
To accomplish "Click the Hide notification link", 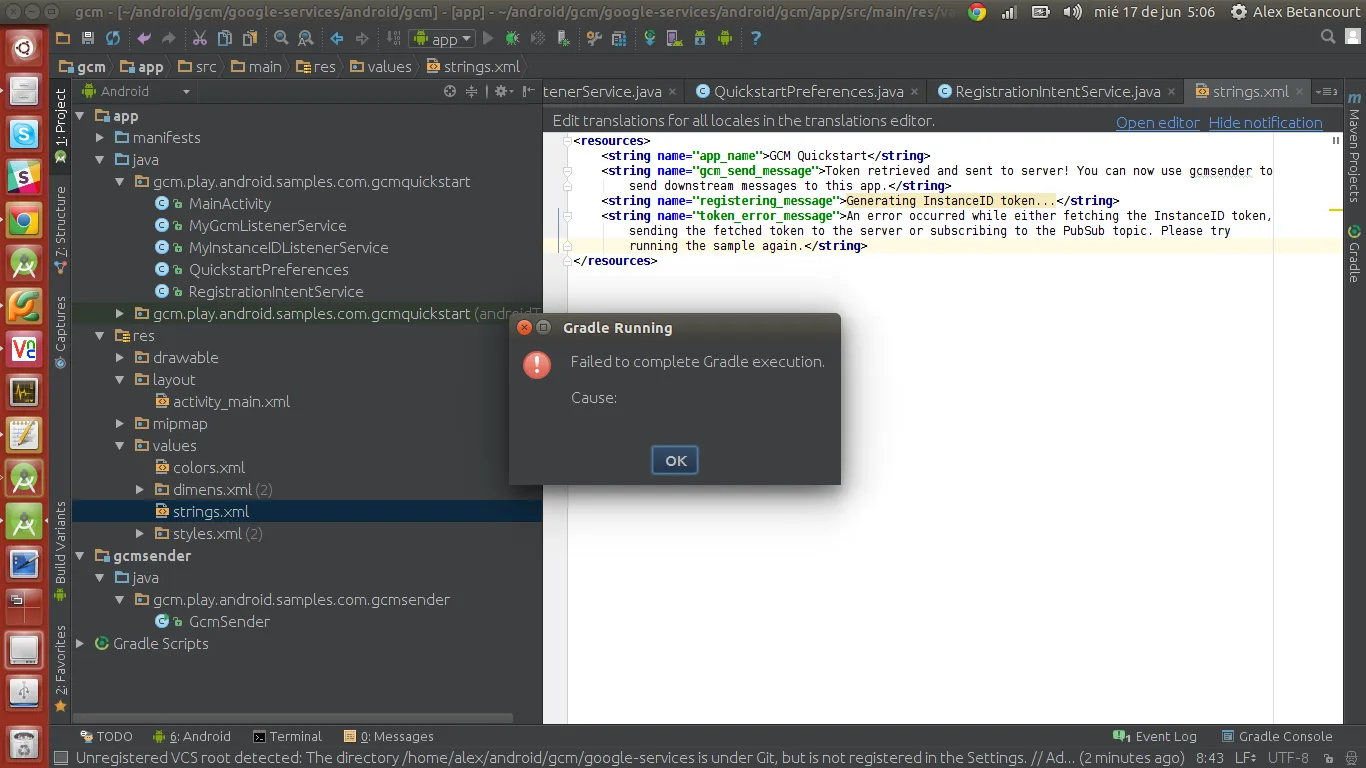I will 1265,122.
